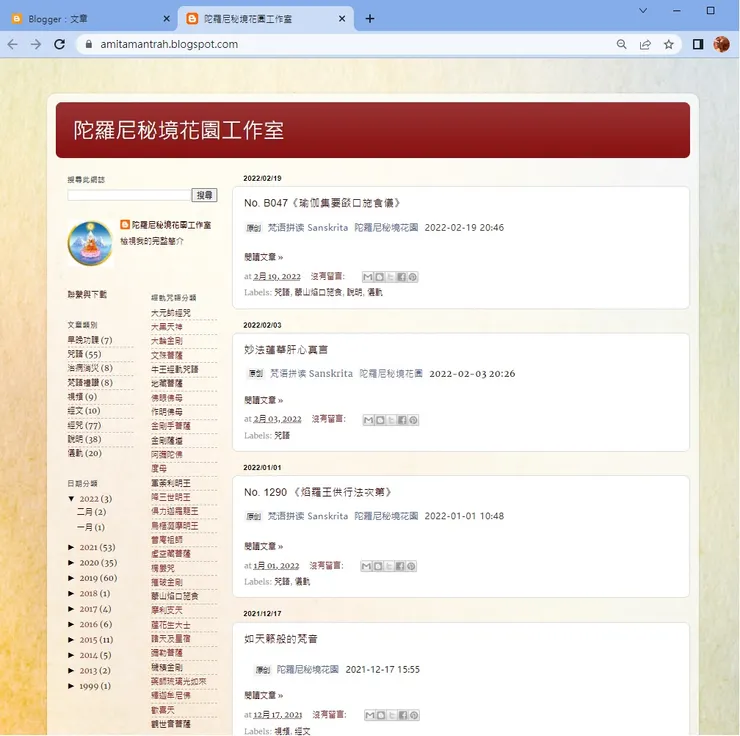Viewport: 740px width, 736px height.
Task: Open the Blogger icon beside the profile name
Action: 125,225
